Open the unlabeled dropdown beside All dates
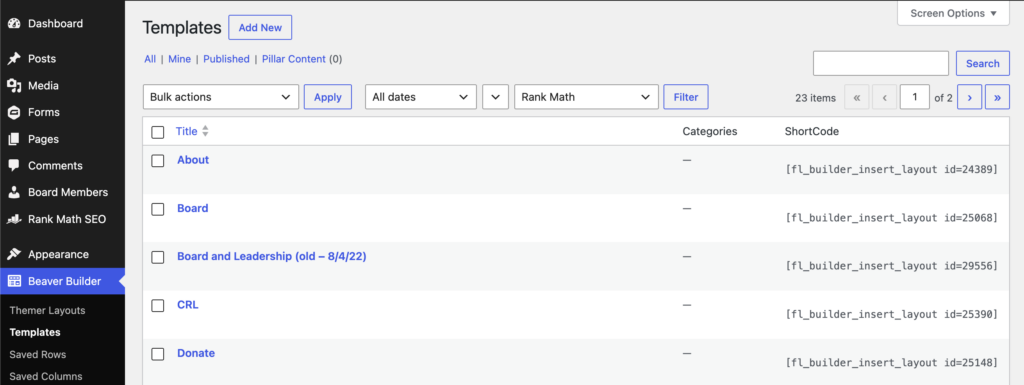 coord(496,97)
